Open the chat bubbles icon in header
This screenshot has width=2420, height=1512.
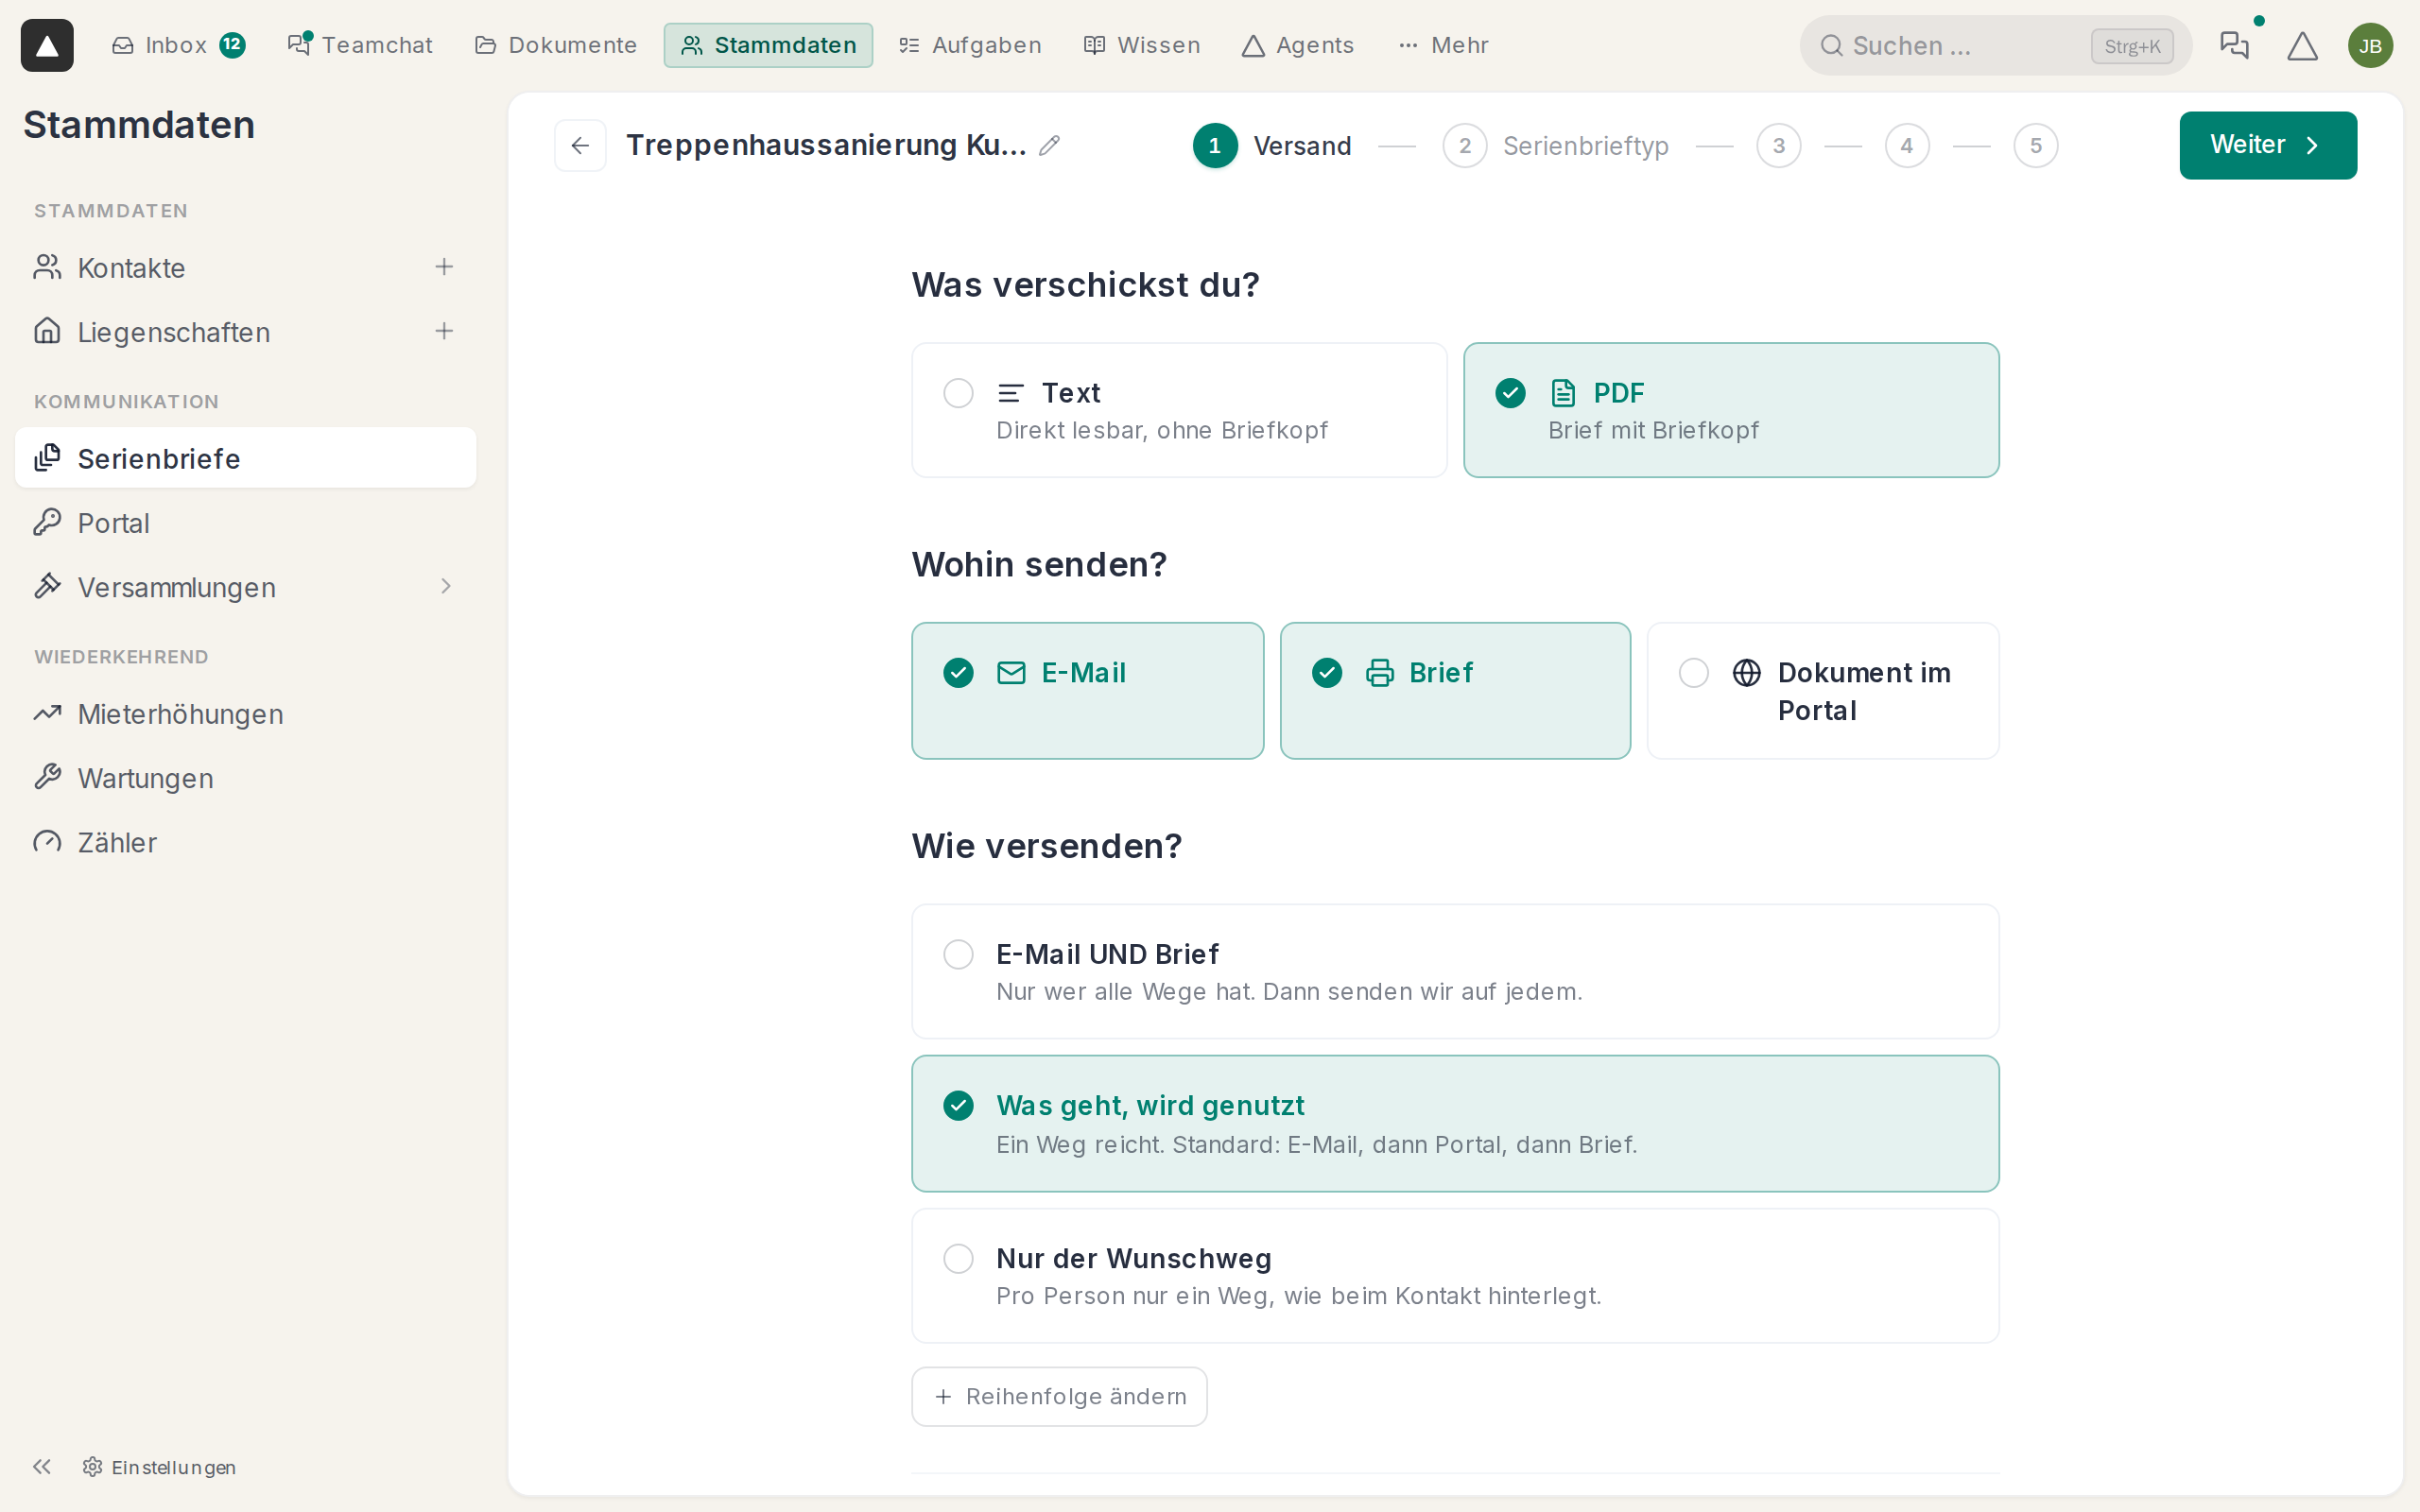pyautogui.click(x=2234, y=45)
